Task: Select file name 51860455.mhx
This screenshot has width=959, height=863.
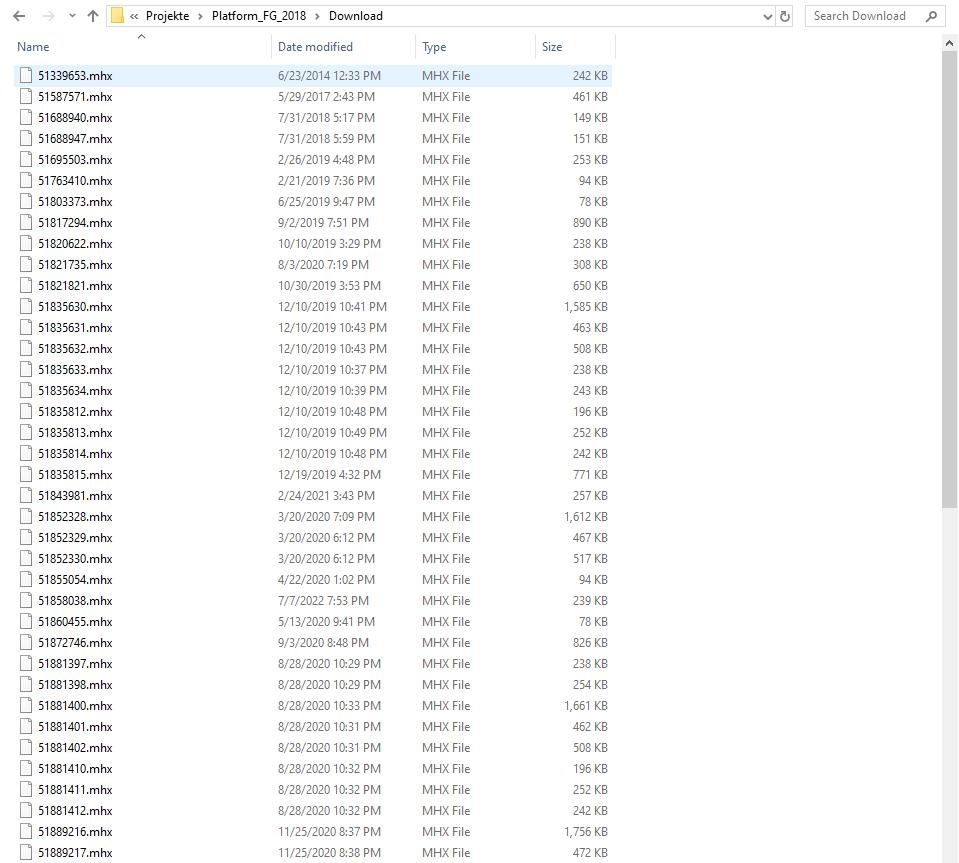Action: pyautogui.click(x=75, y=621)
